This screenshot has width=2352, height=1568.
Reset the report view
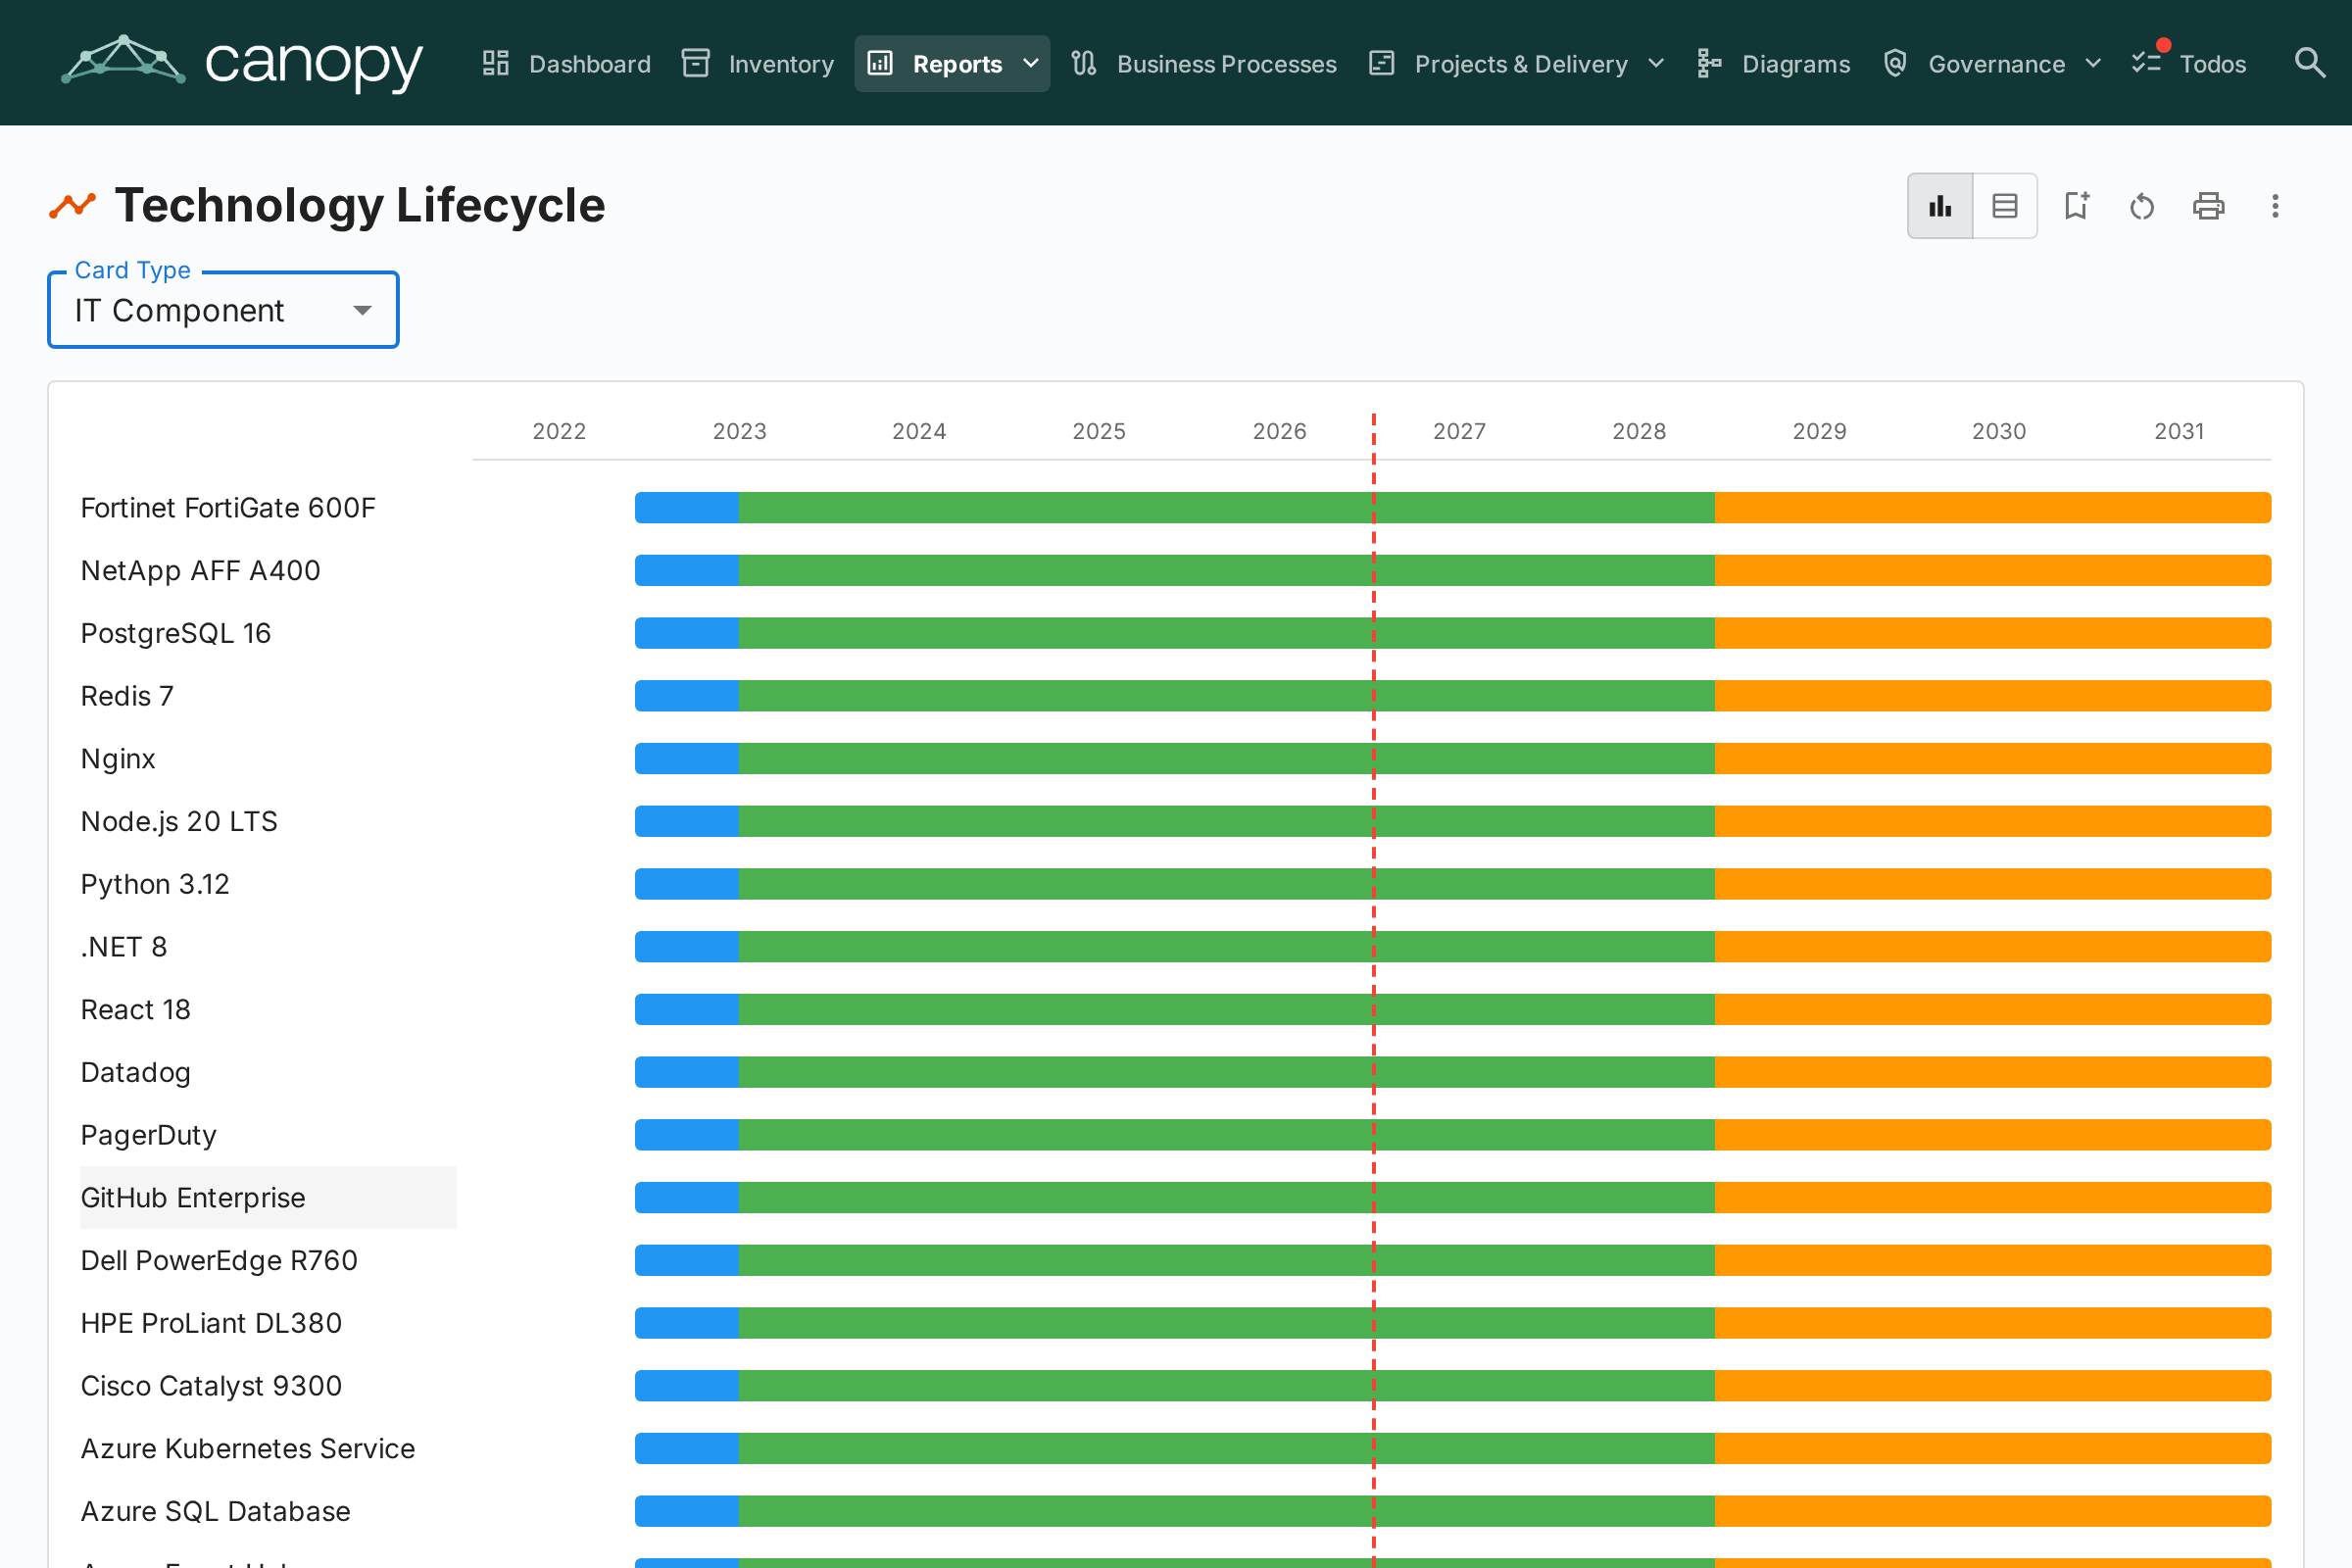pyautogui.click(x=2142, y=206)
